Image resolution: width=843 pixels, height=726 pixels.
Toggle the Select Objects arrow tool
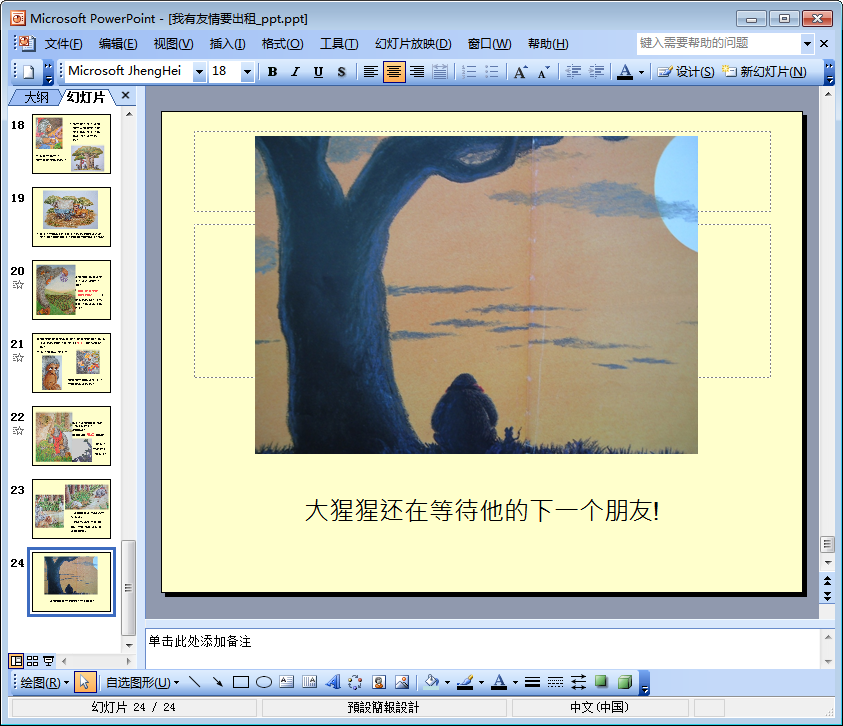click(84, 682)
